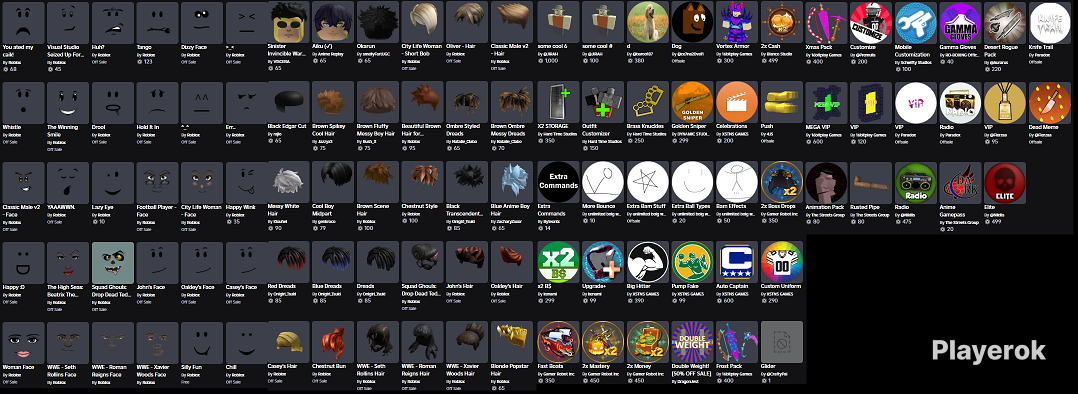Image resolution: width=1078 pixels, height=394 pixels.
Task: Open the Squad Ghouls zombie face thumbnail
Action: click(113, 263)
